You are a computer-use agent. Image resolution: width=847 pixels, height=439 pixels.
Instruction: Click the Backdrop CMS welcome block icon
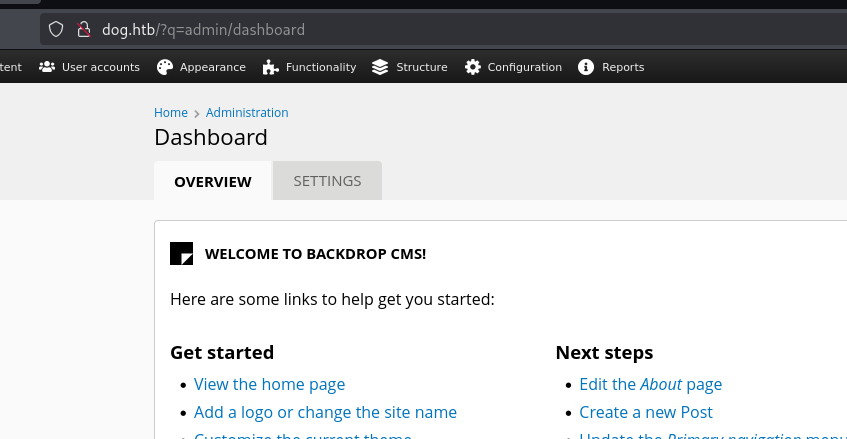[x=181, y=253]
